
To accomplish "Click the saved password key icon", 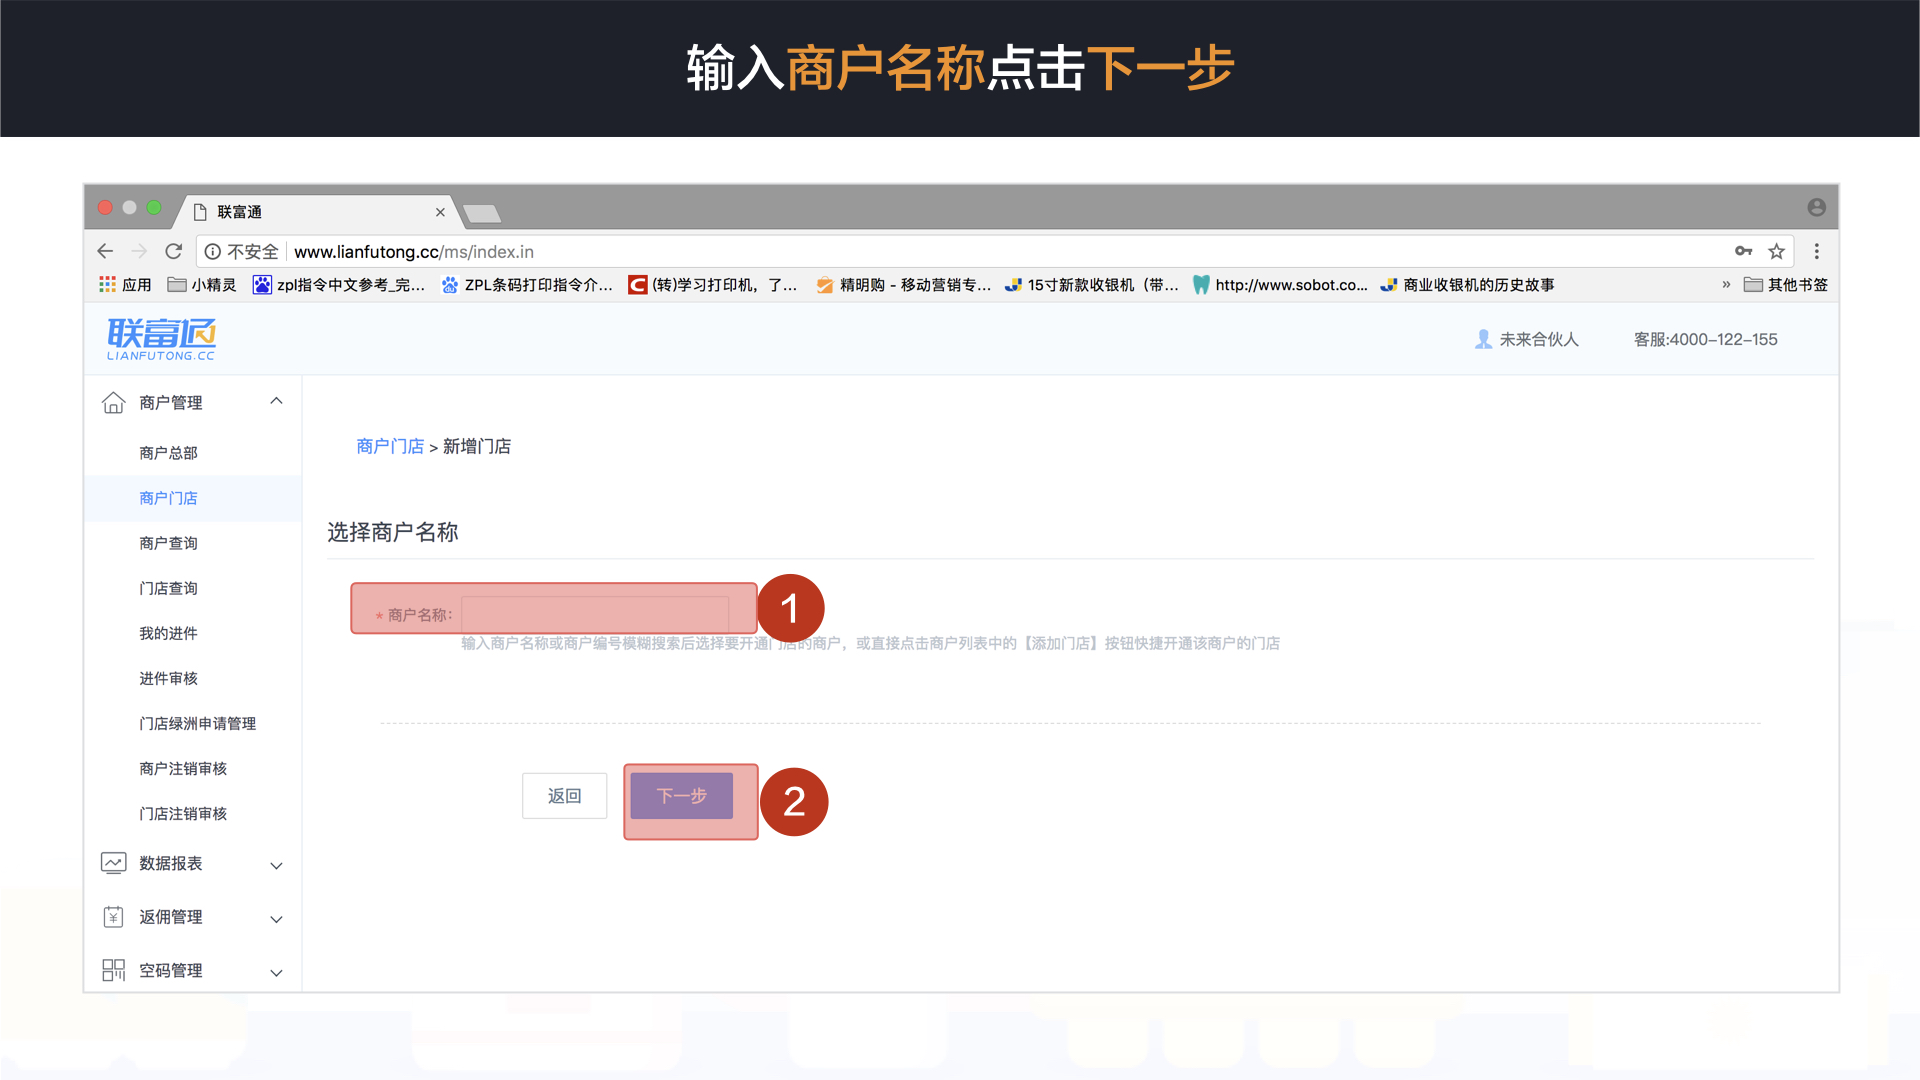I will [x=1743, y=251].
